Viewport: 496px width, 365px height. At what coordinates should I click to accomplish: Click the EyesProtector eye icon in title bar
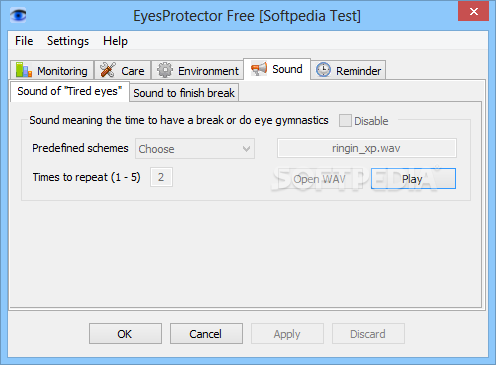coord(18,15)
